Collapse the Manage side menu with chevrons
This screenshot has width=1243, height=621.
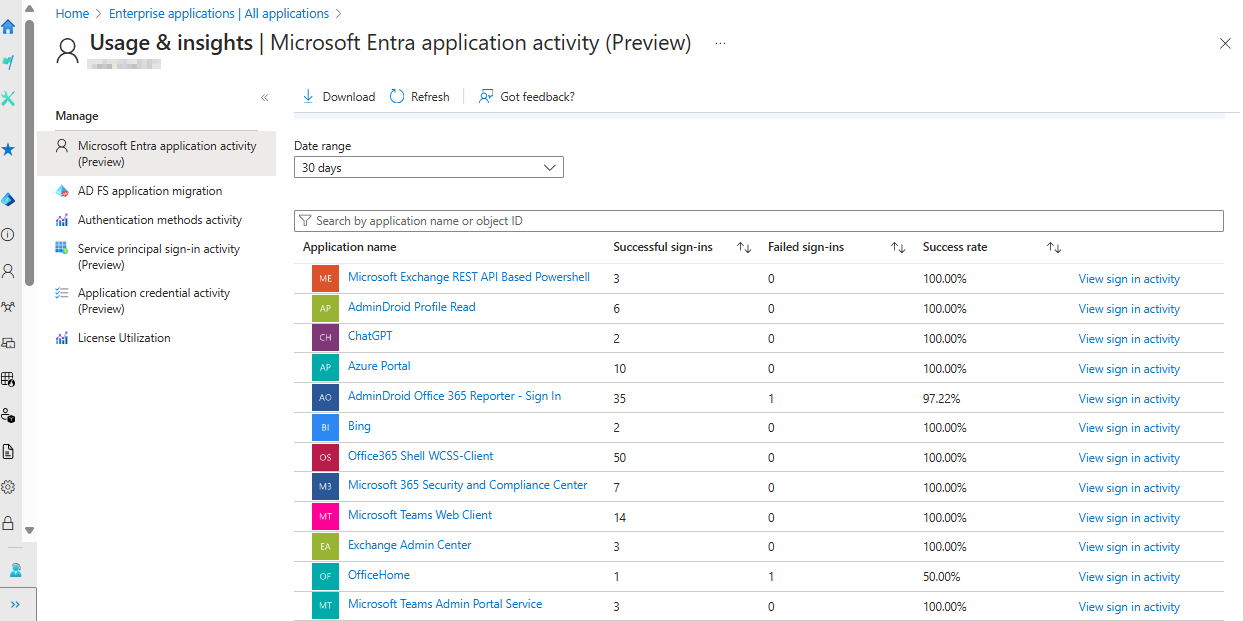(x=264, y=98)
